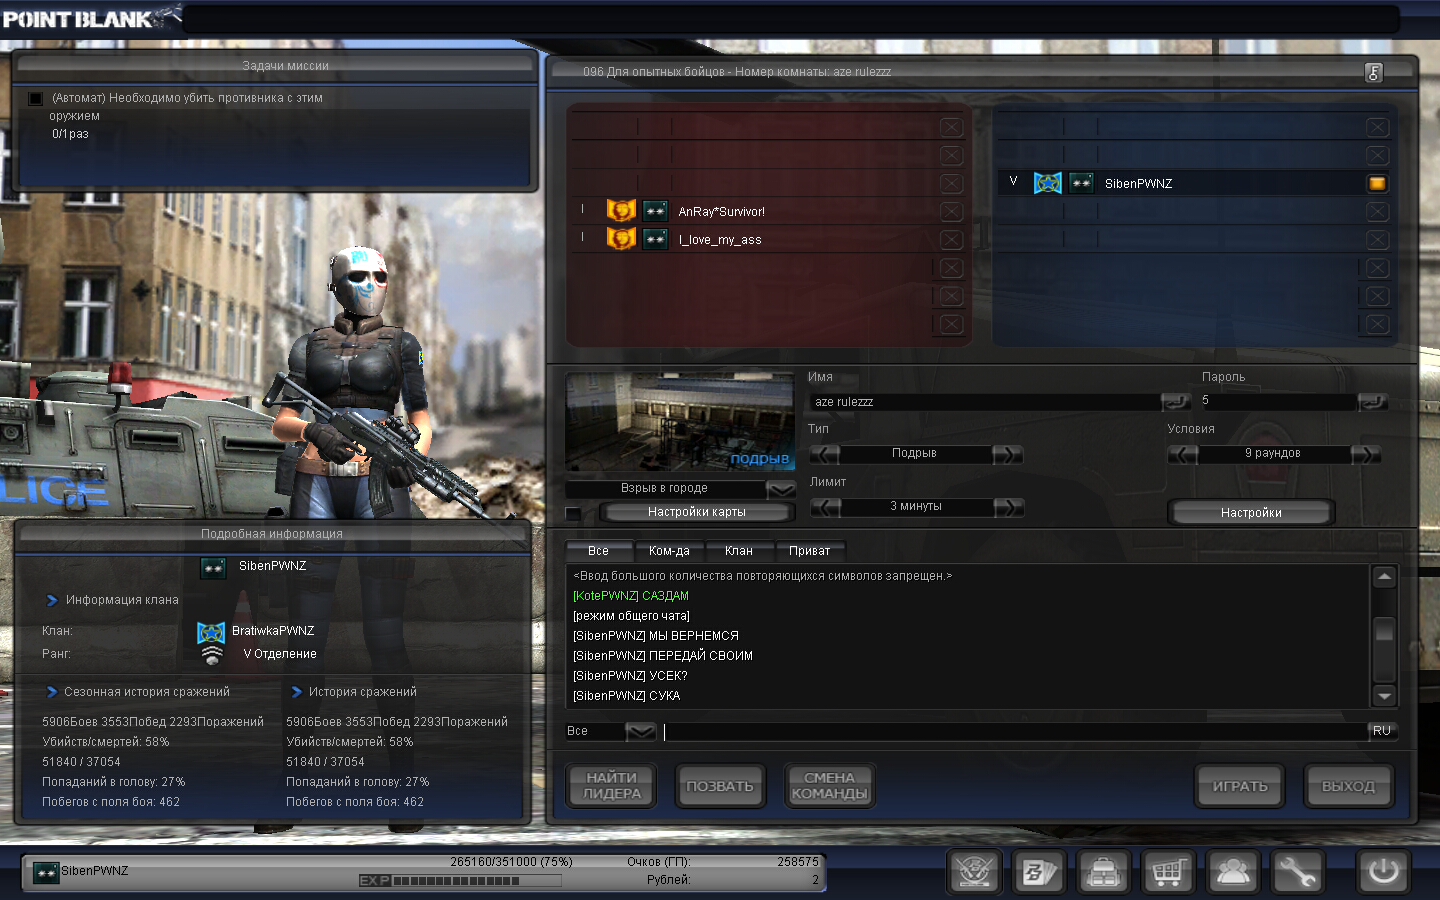This screenshot has width=1440, height=900.
Task: Expand История сражений section
Action: 296,692
